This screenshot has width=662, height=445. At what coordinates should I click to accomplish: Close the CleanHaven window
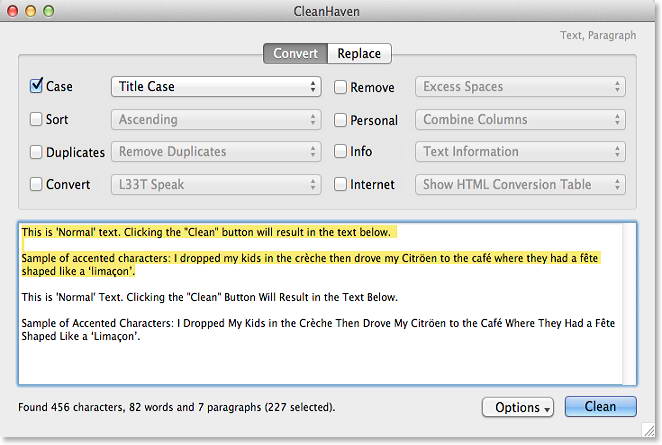[x=13, y=11]
